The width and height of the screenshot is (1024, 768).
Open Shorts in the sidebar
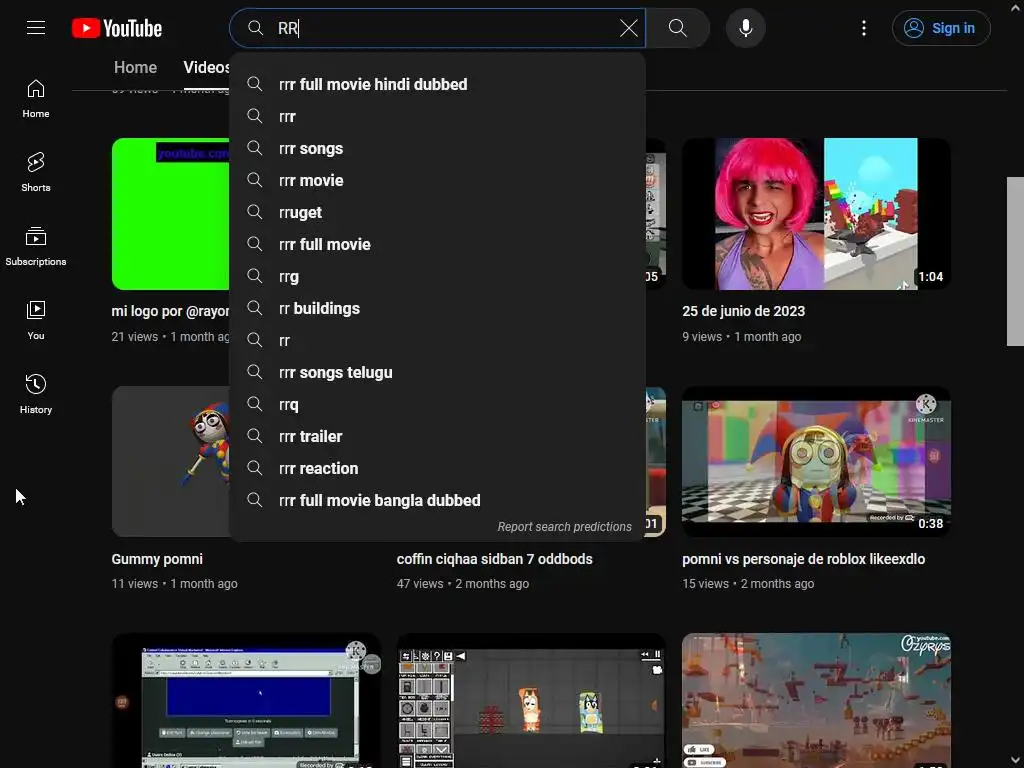coord(36,172)
